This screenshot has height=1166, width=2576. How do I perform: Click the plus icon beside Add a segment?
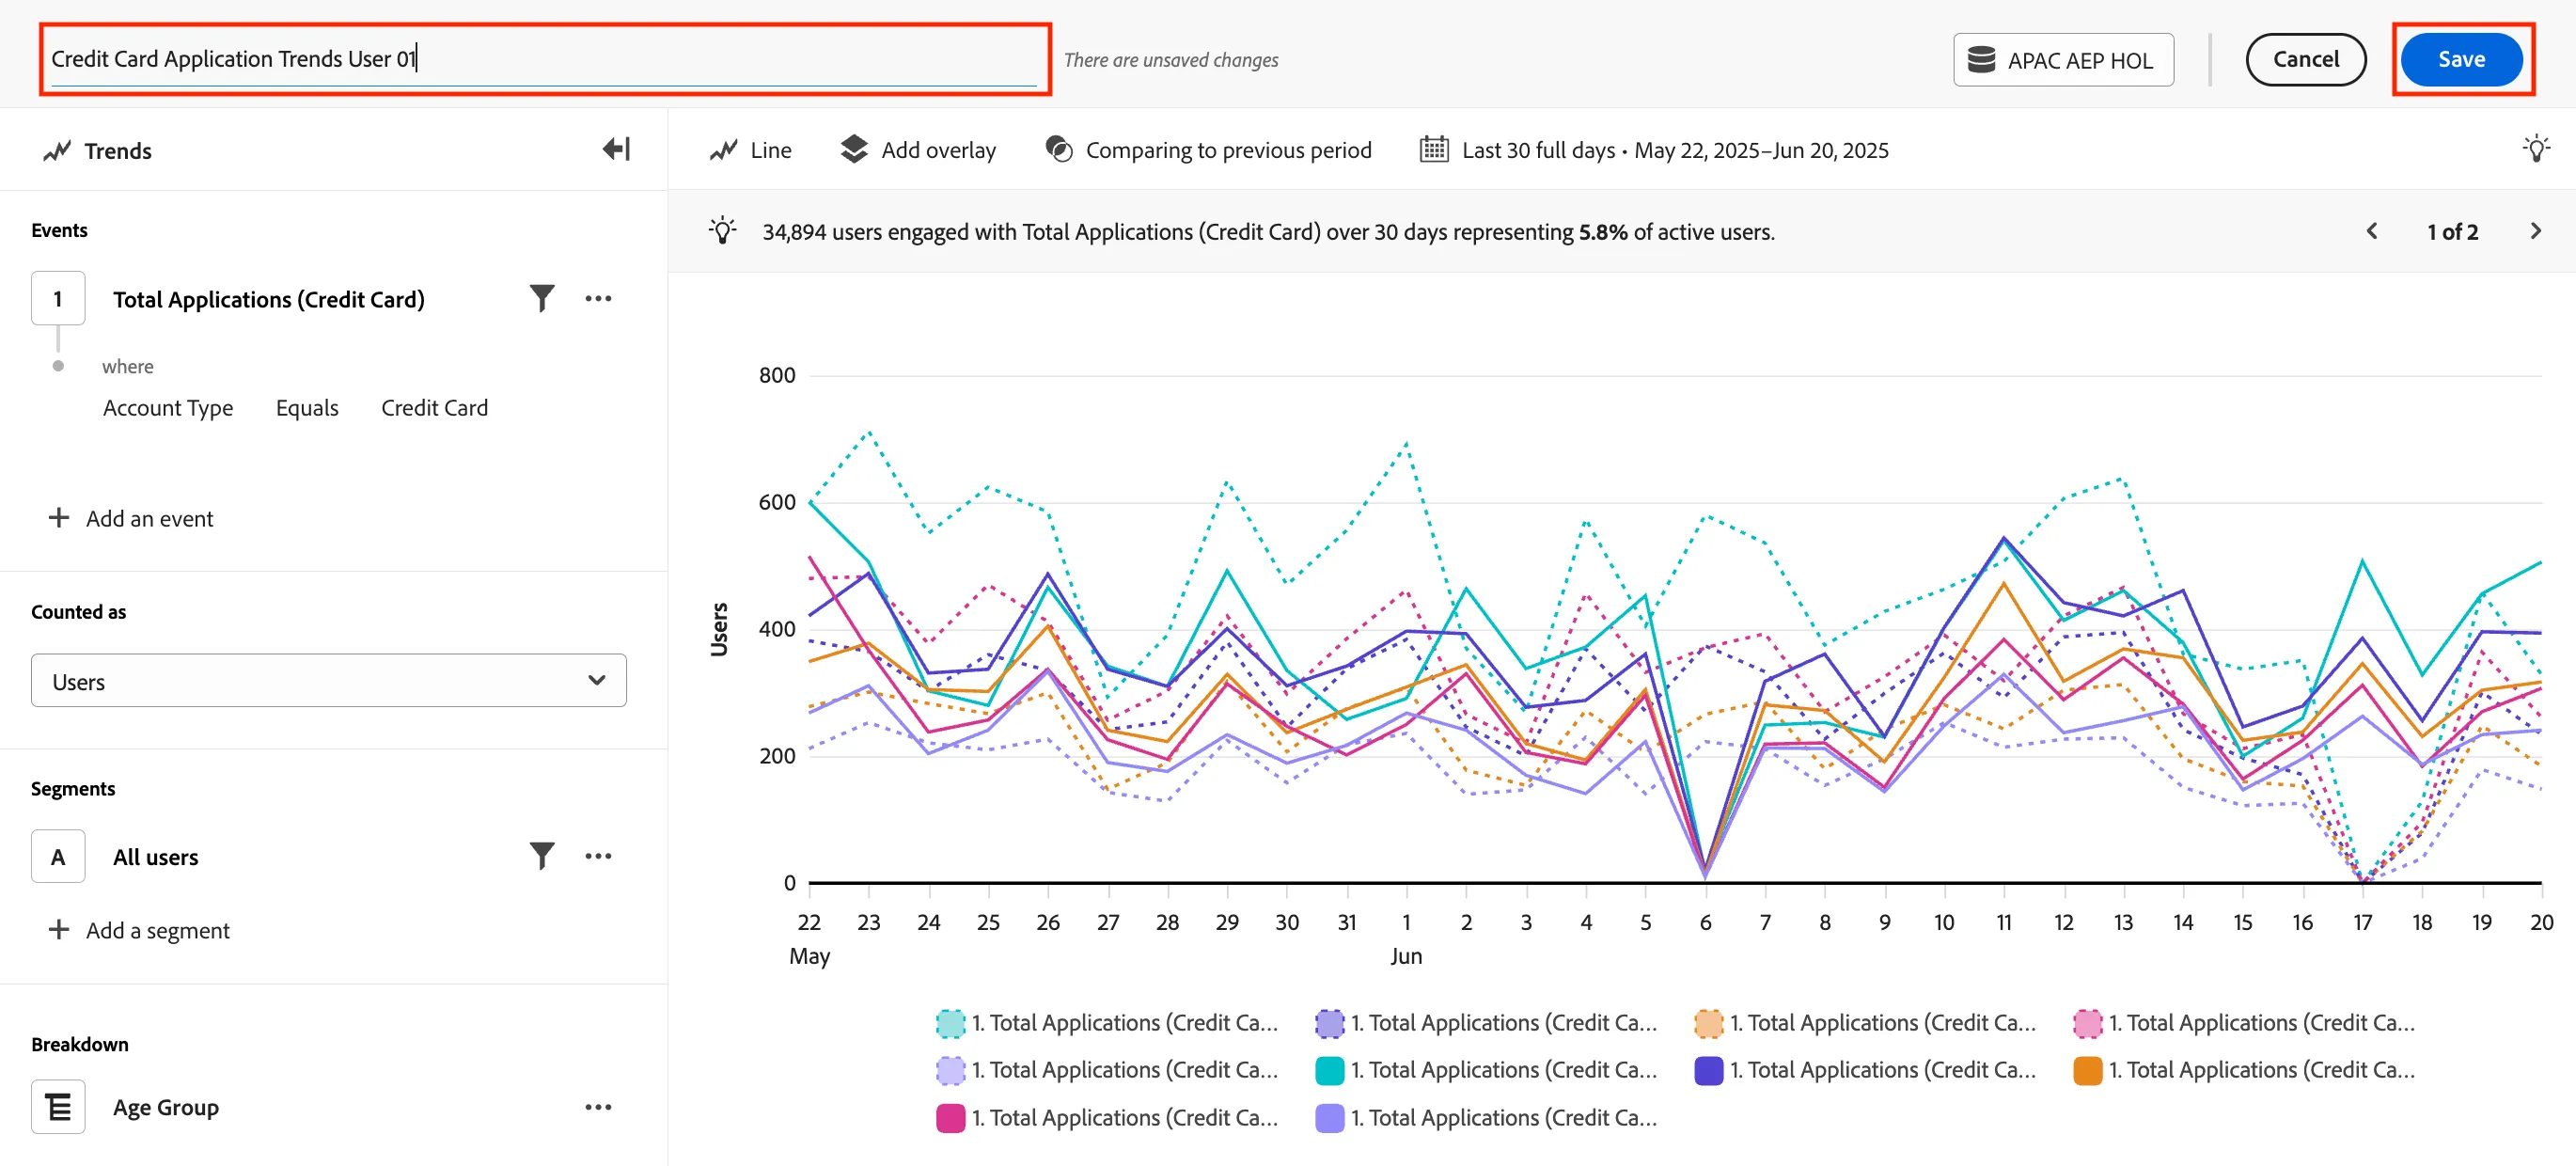(59, 930)
